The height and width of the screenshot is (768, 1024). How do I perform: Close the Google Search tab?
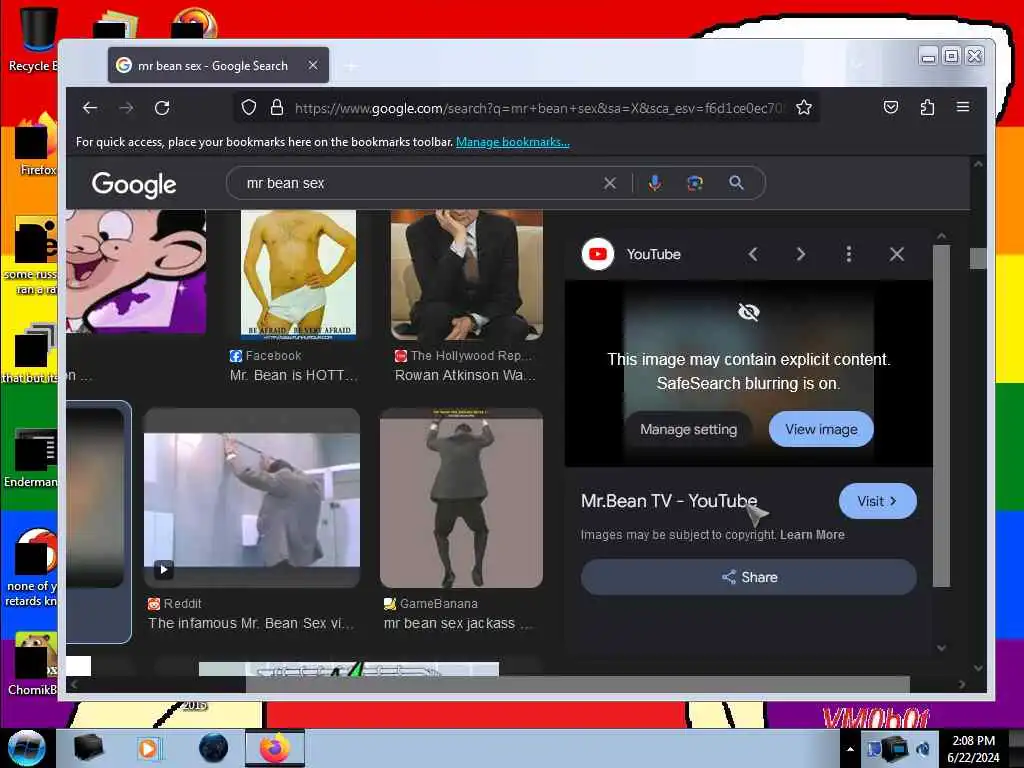coord(313,65)
